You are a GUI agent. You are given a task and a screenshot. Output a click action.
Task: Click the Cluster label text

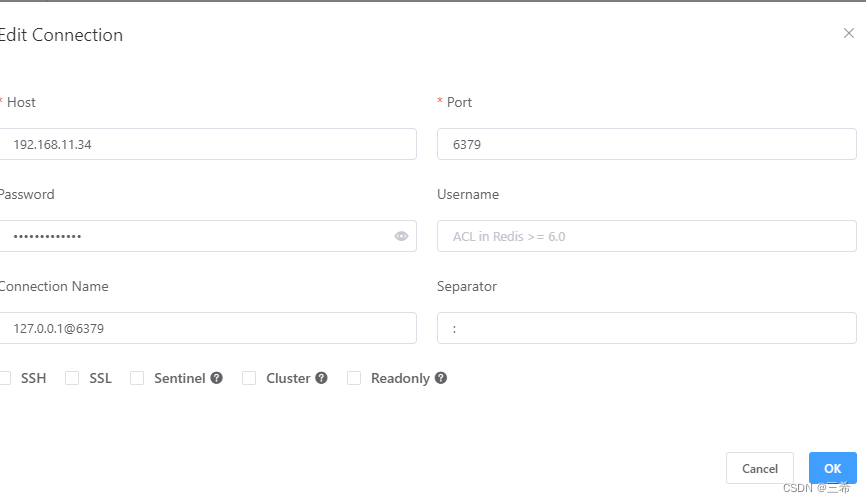pos(288,378)
